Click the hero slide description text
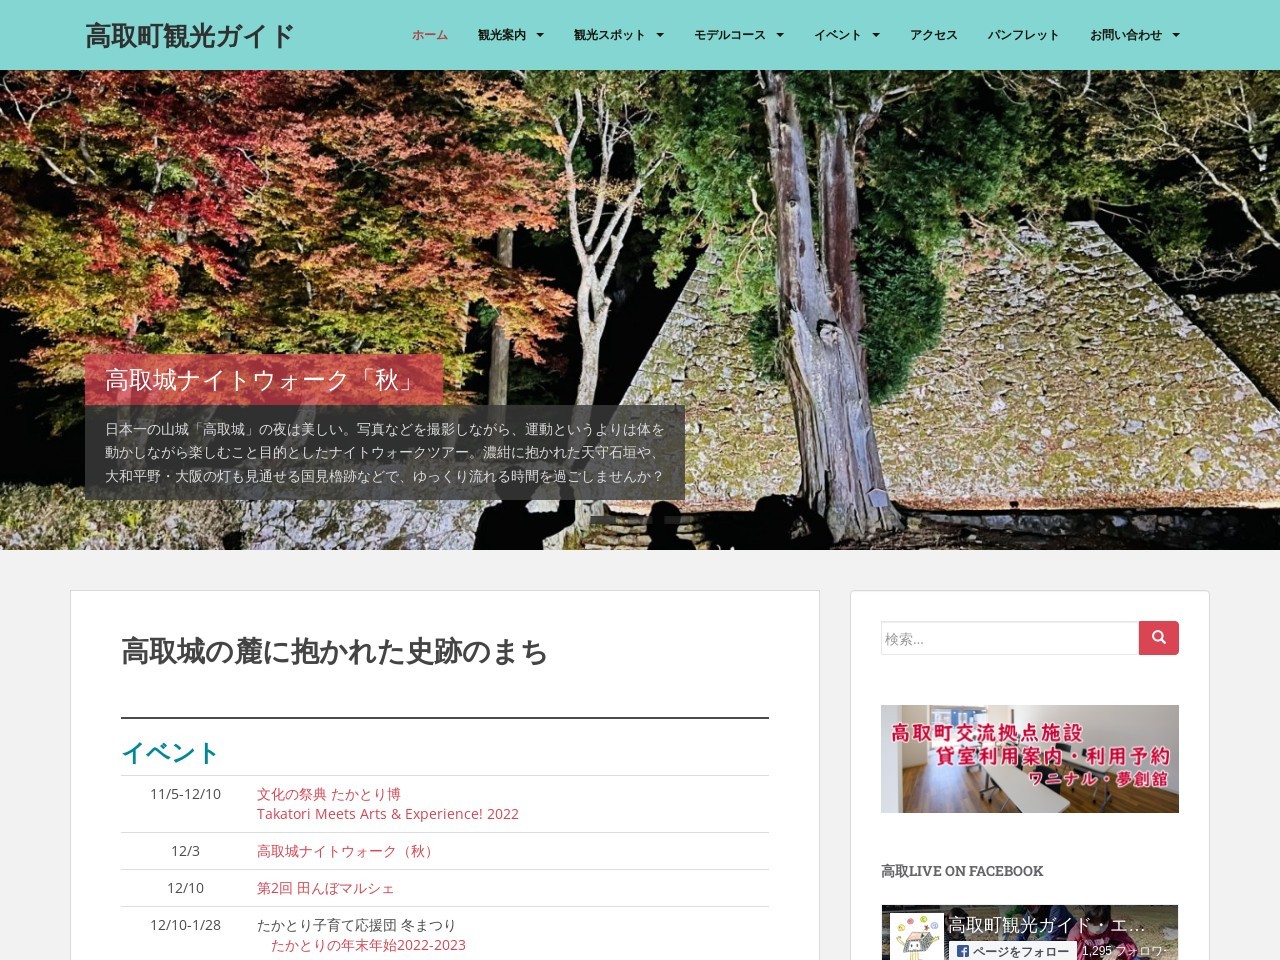The height and width of the screenshot is (960, 1280). tap(385, 453)
